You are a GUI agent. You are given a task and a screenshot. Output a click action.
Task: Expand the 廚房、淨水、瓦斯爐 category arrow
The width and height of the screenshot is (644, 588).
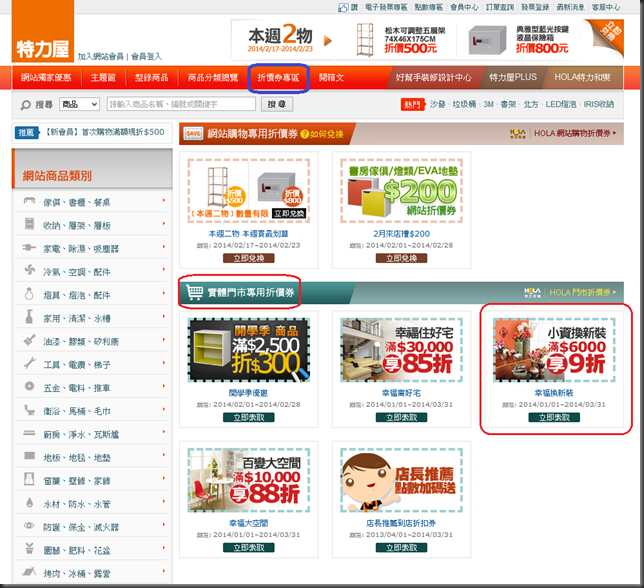click(163, 432)
